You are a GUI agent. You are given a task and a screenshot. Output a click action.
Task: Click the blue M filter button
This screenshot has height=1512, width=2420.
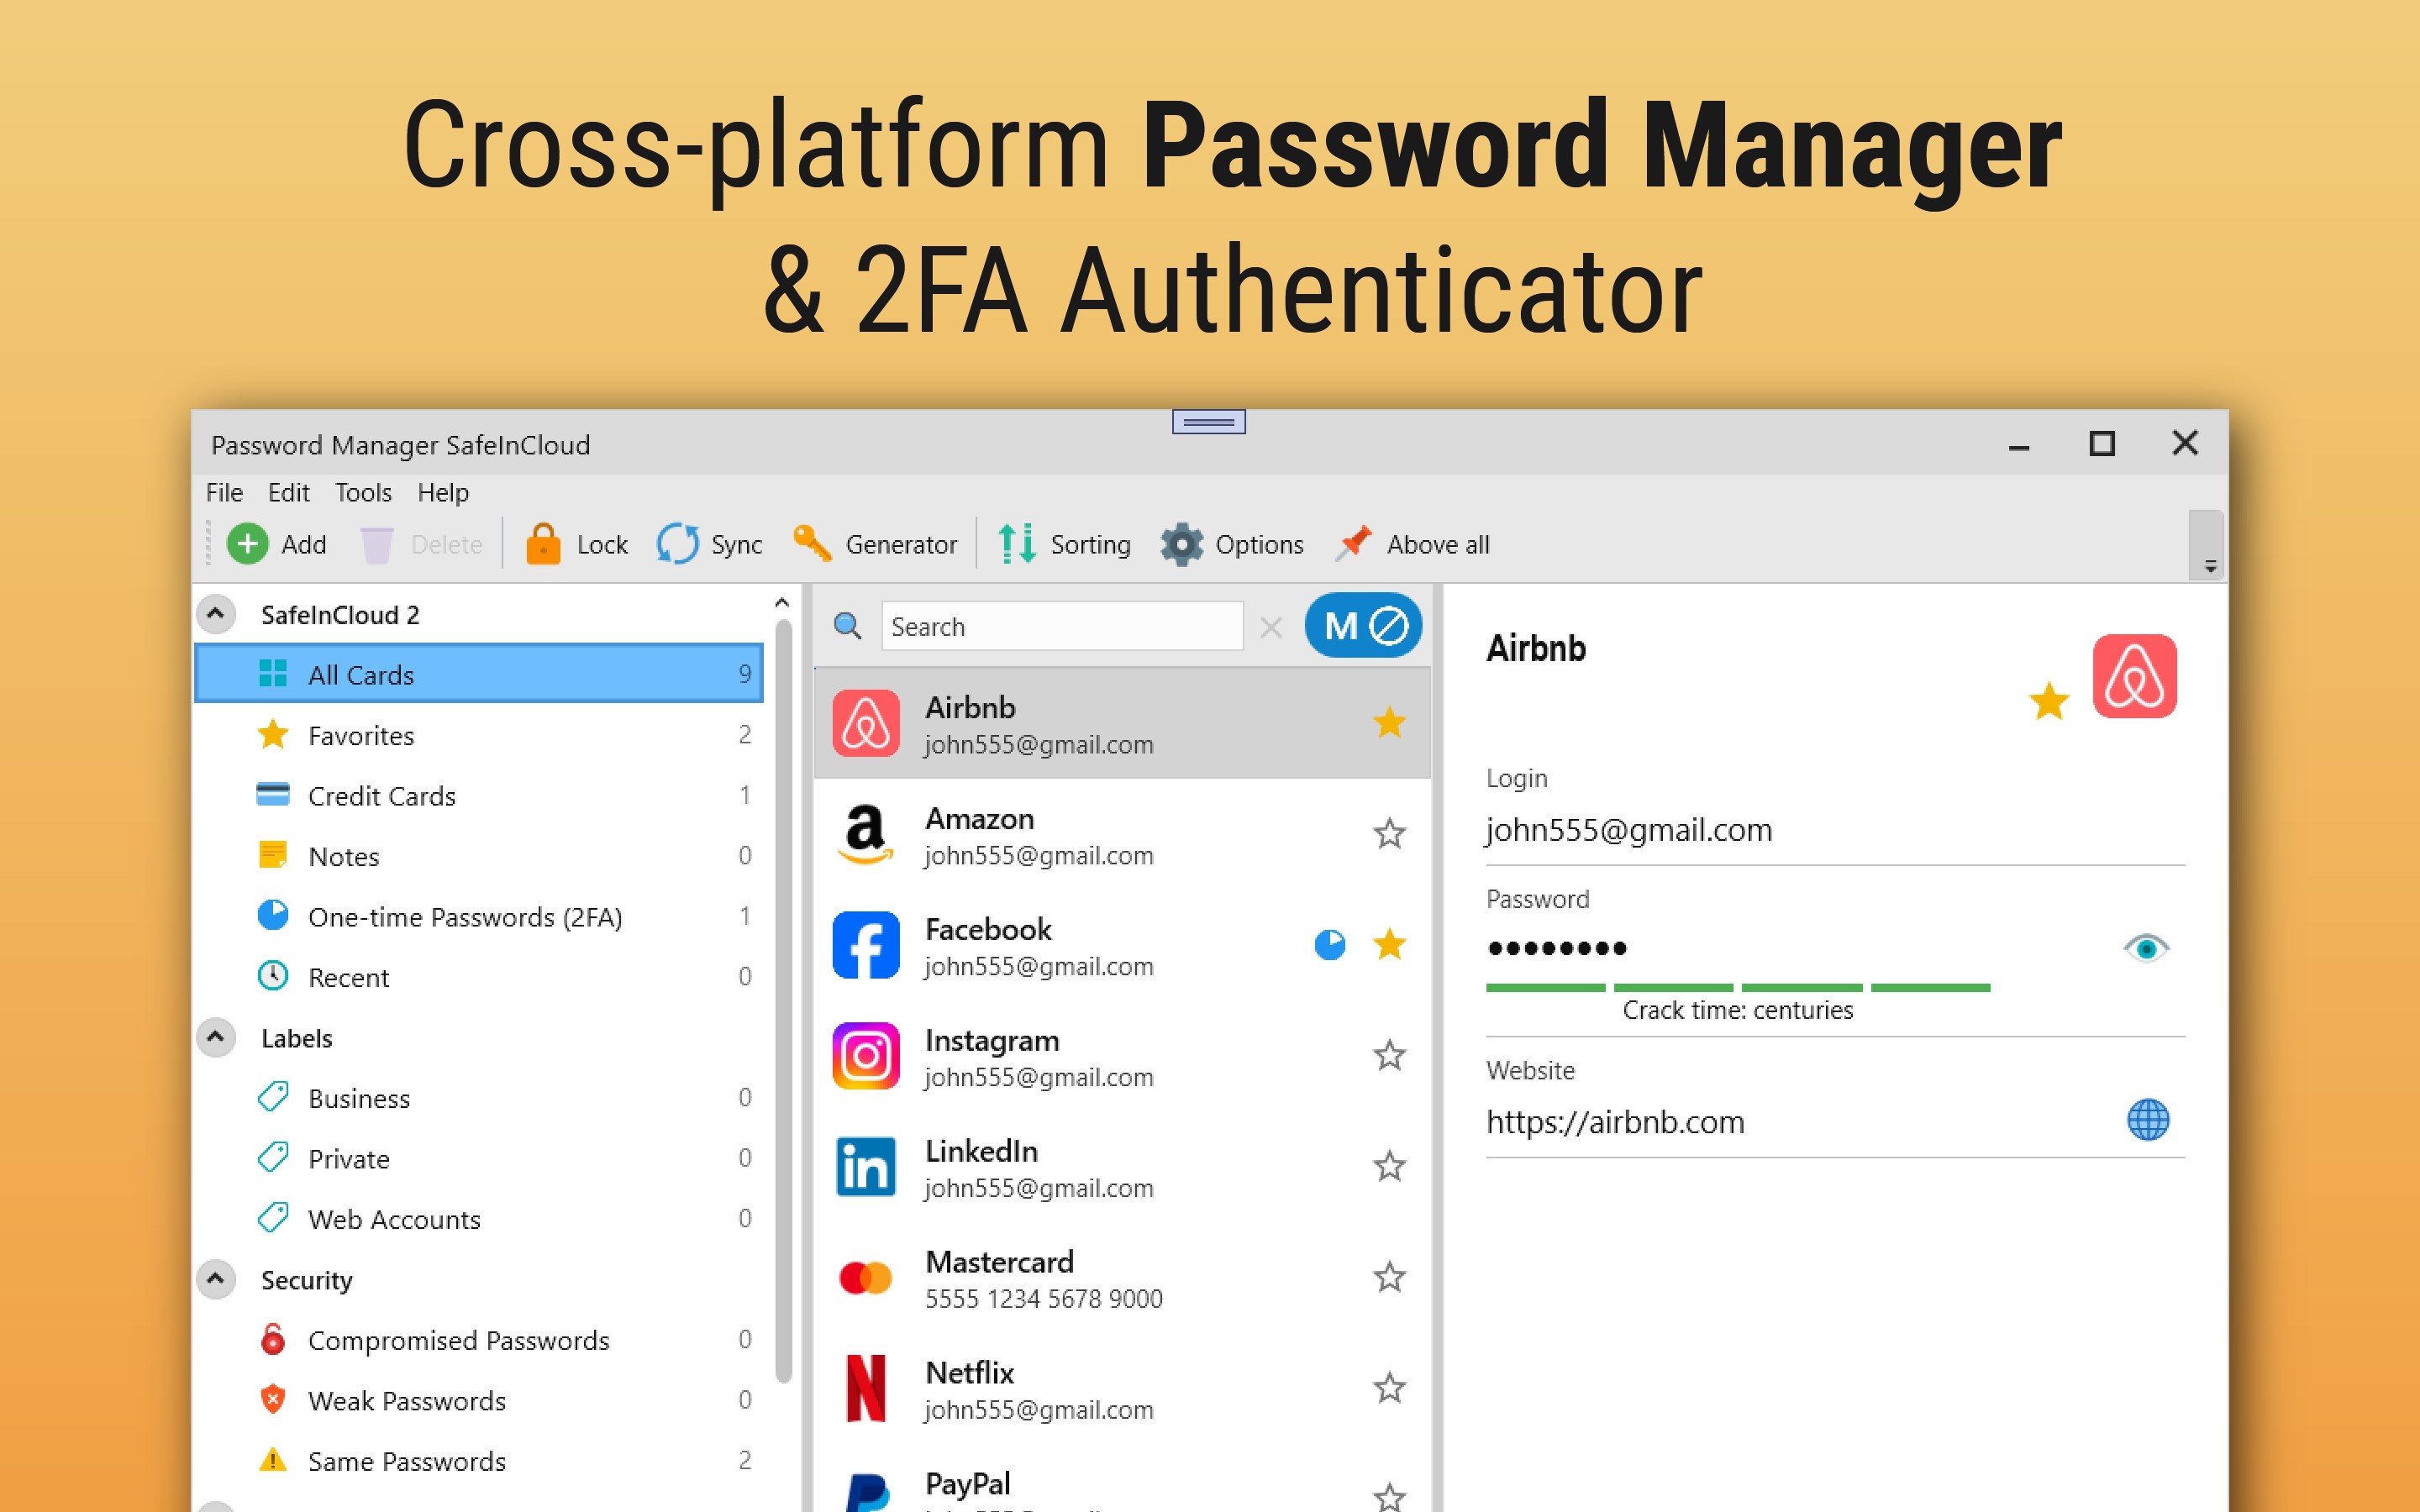pos(1363,626)
